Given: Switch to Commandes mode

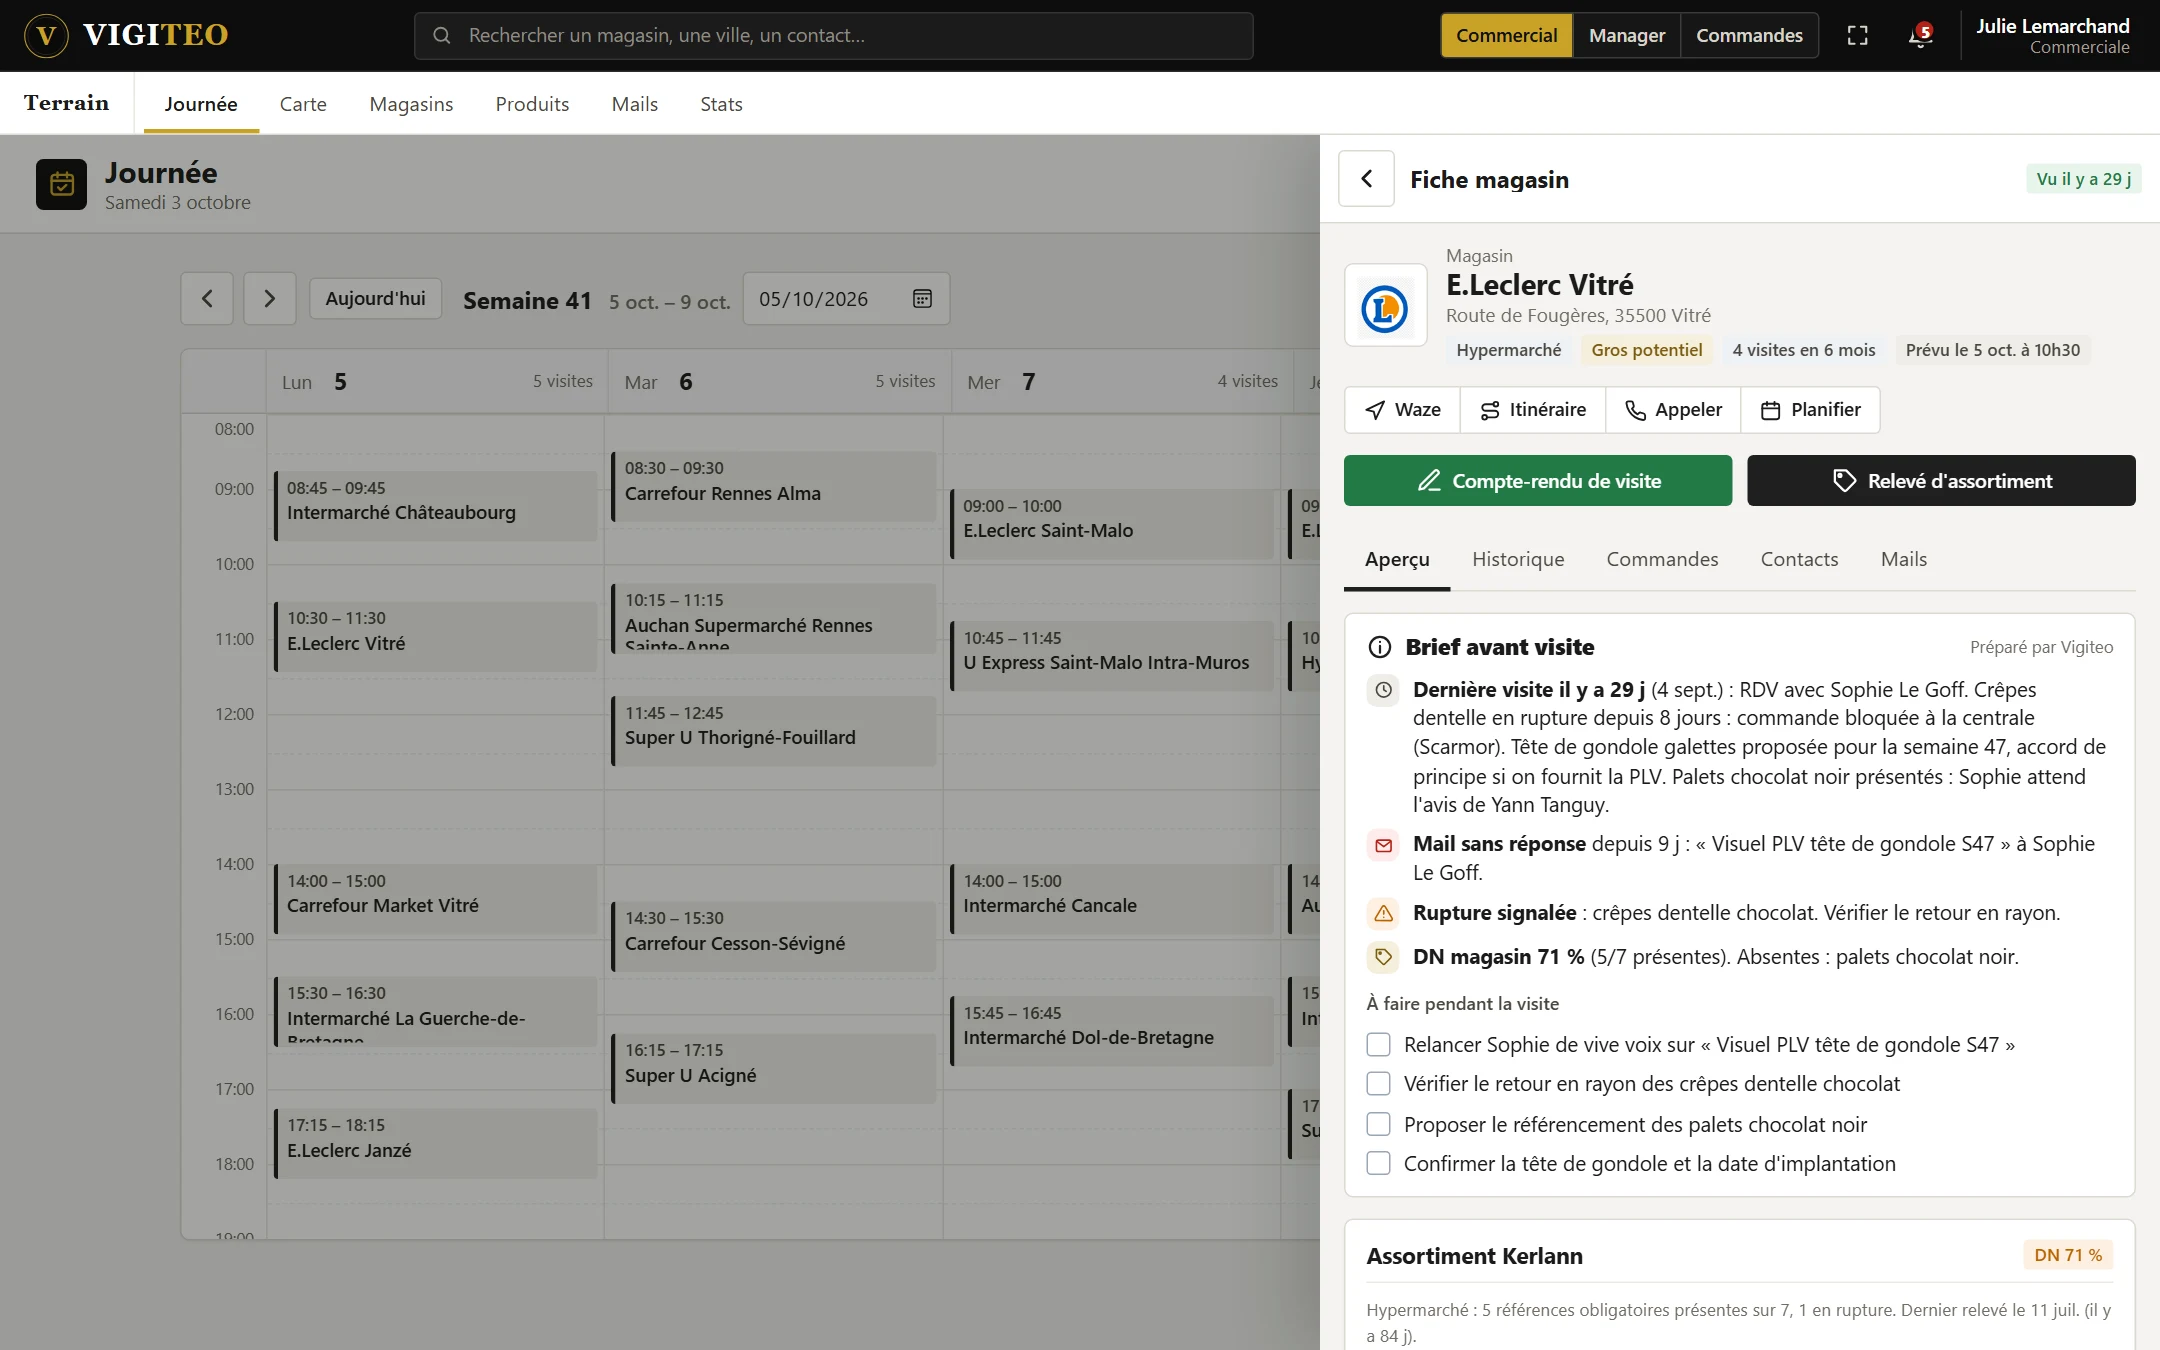Looking at the screenshot, I should (1749, 36).
